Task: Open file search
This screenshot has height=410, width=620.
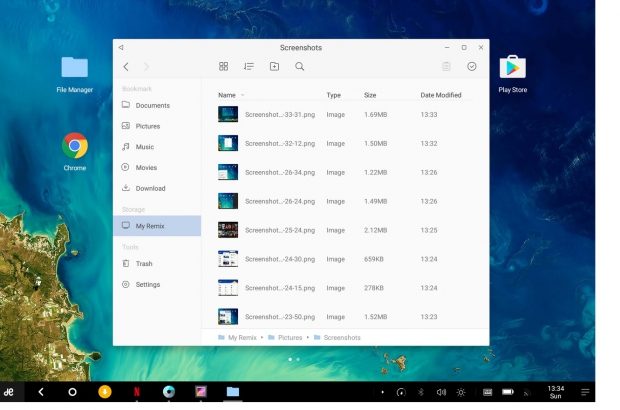Action: tap(300, 66)
